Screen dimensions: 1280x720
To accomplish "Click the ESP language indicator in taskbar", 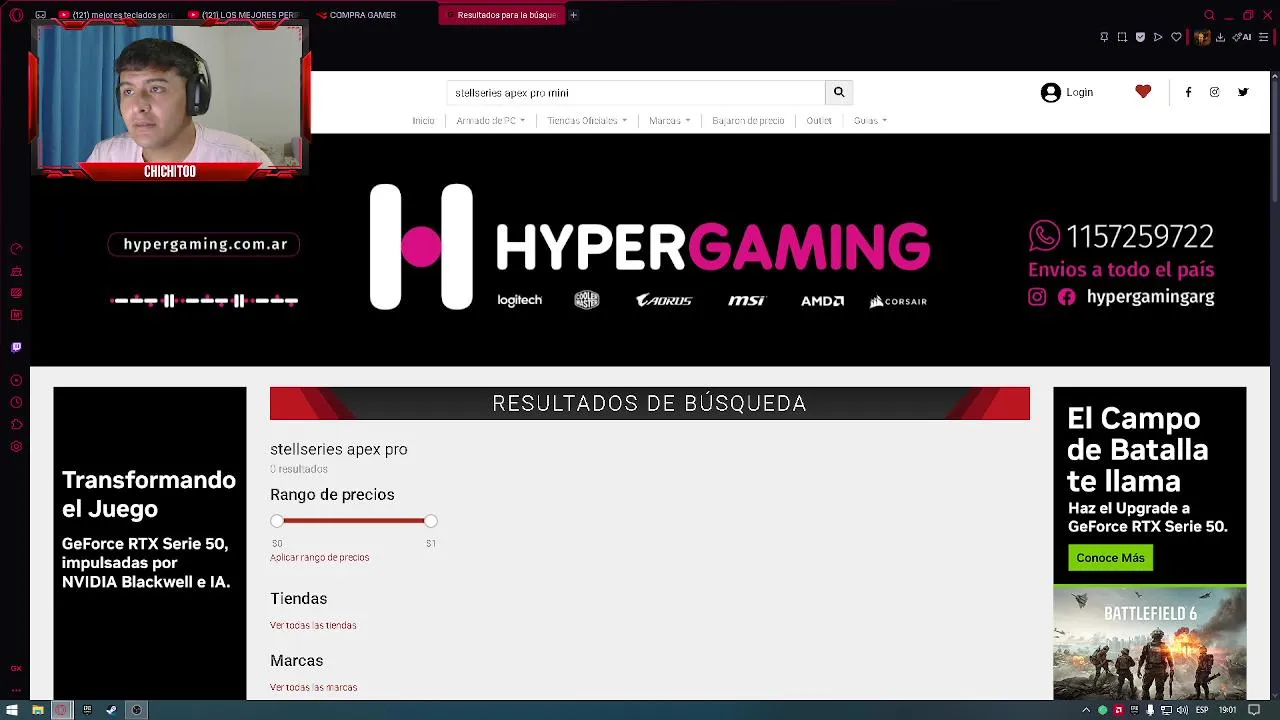I will 1202,710.
